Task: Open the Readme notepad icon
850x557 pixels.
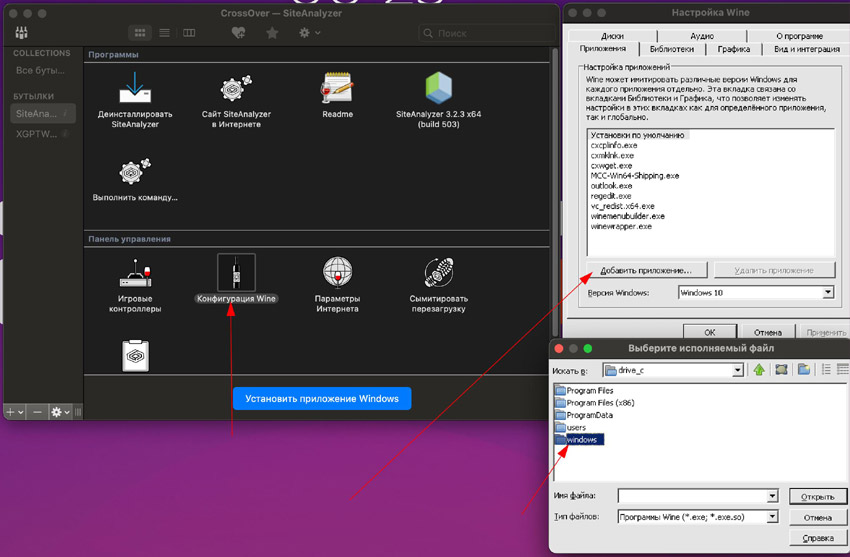Action: point(337,88)
